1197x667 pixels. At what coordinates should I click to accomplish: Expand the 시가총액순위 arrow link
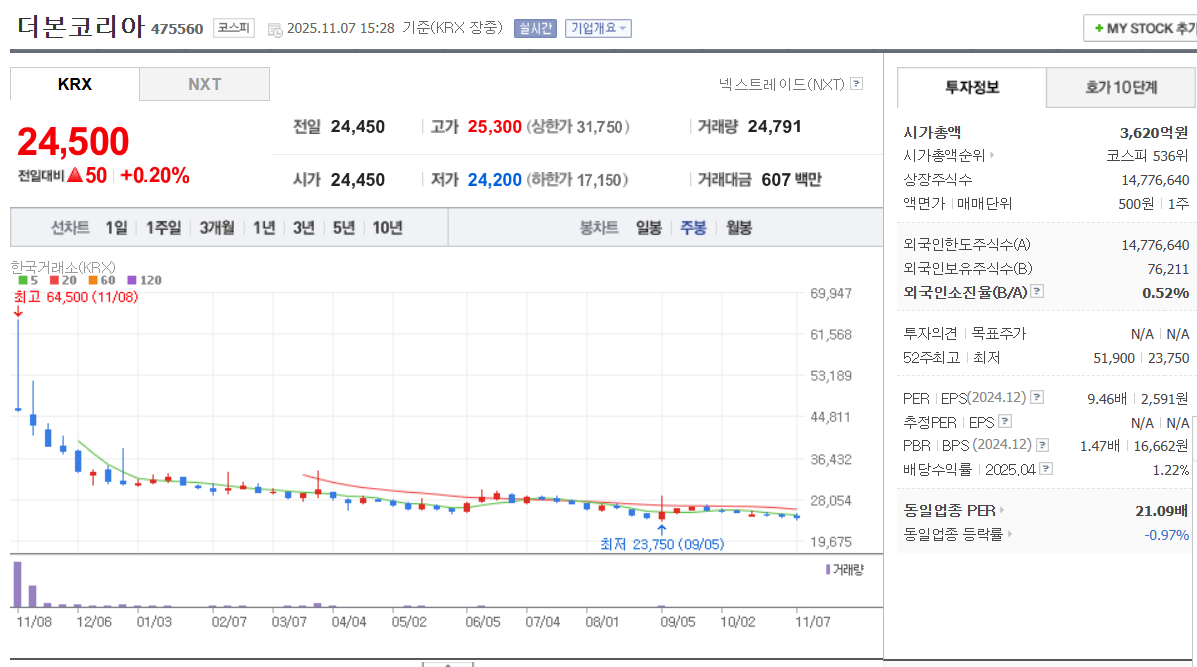coord(992,155)
